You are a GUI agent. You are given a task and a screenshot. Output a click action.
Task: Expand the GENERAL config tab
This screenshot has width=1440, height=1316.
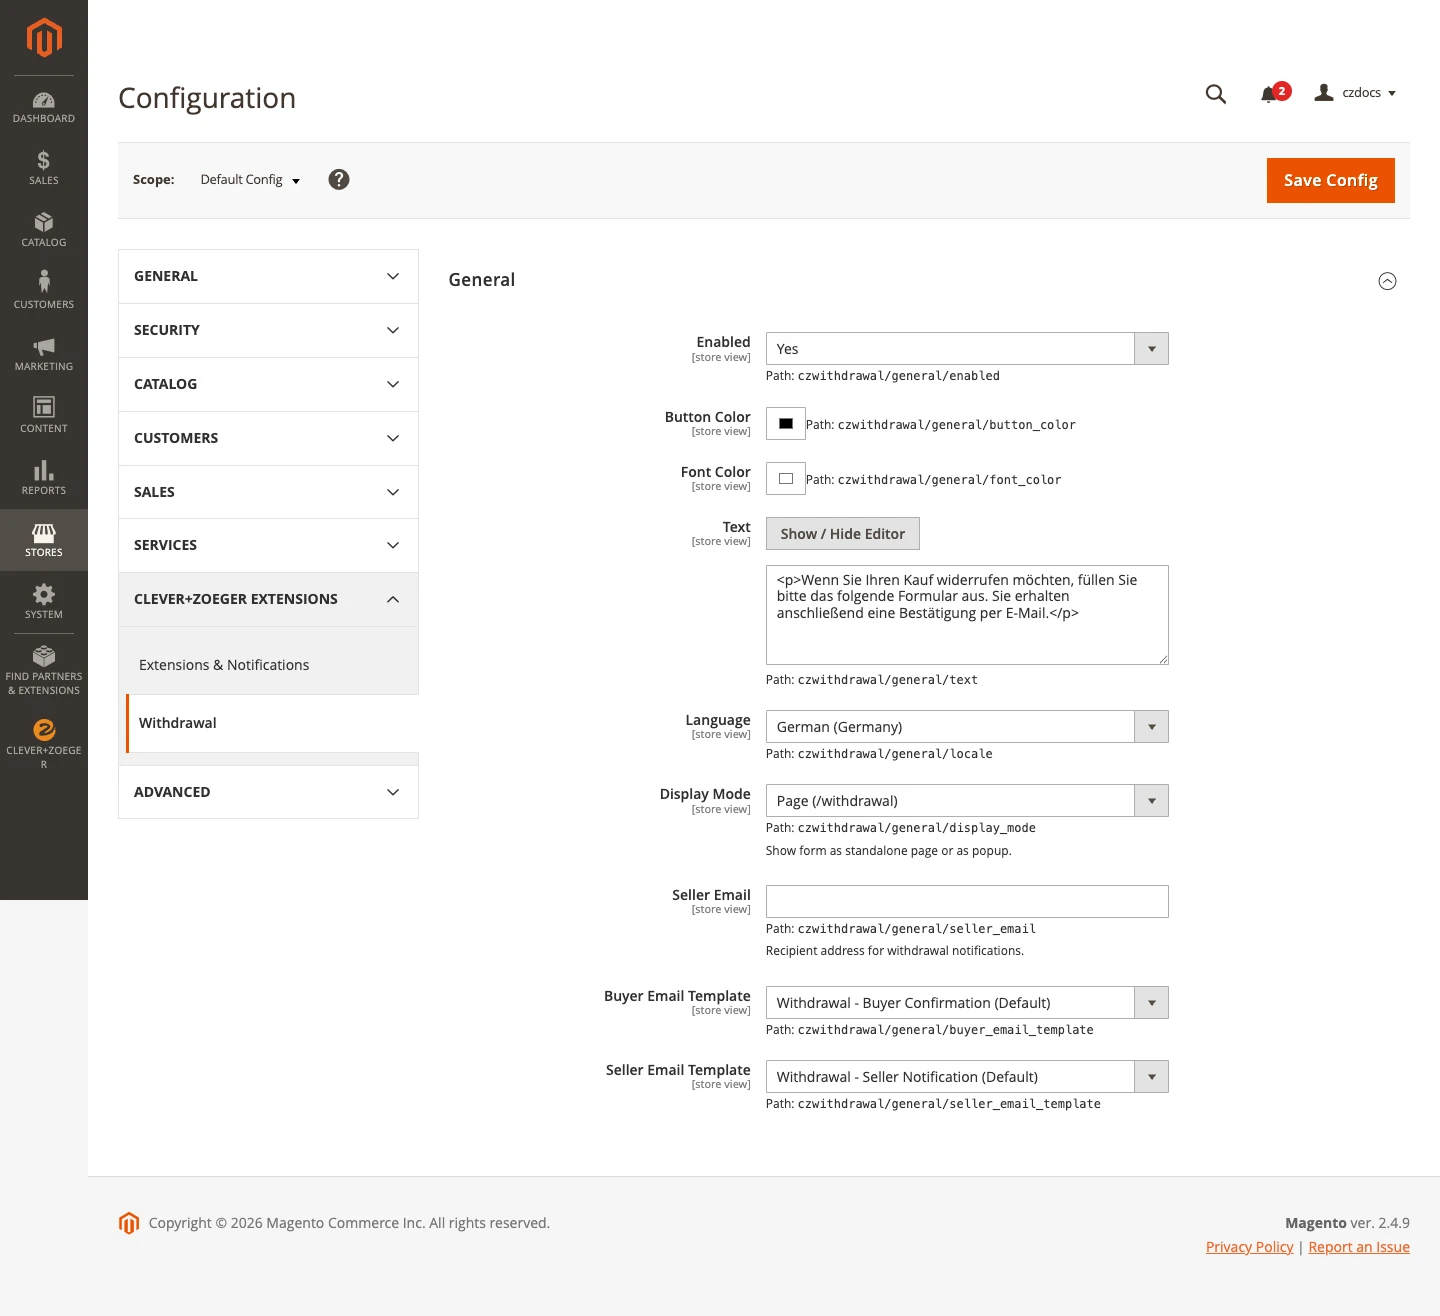(x=268, y=276)
